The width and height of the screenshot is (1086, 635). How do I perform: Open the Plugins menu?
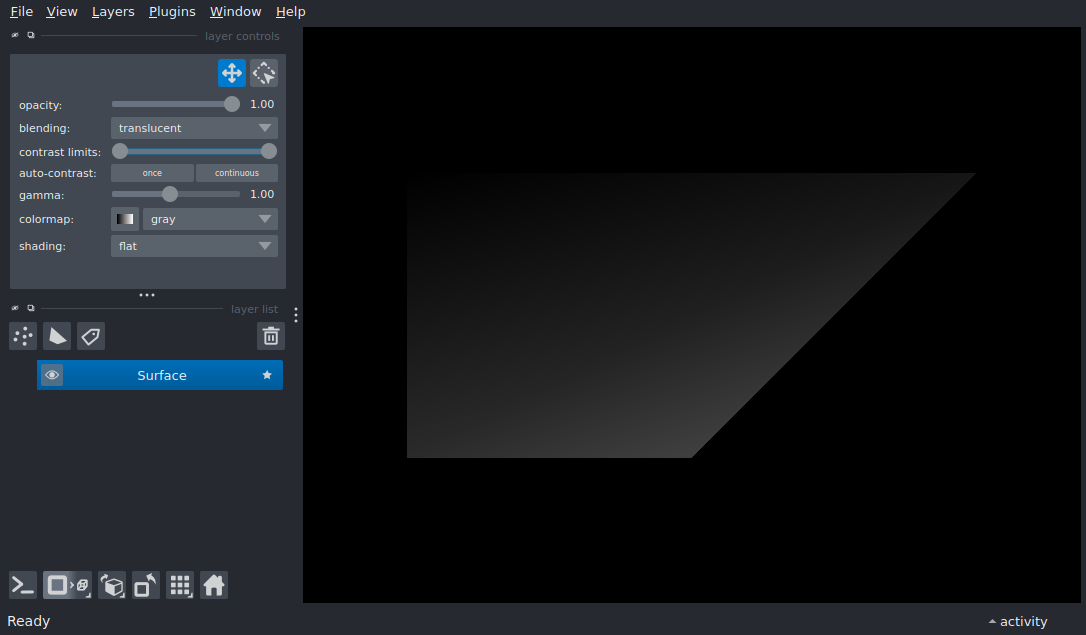172,12
